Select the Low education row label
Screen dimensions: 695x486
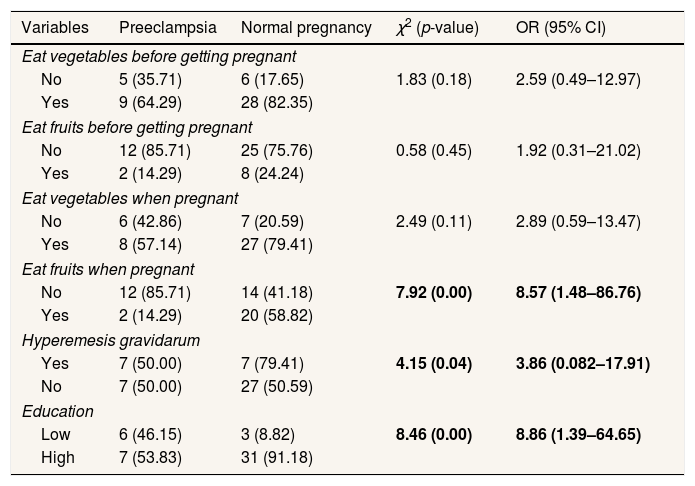pyautogui.click(x=55, y=435)
